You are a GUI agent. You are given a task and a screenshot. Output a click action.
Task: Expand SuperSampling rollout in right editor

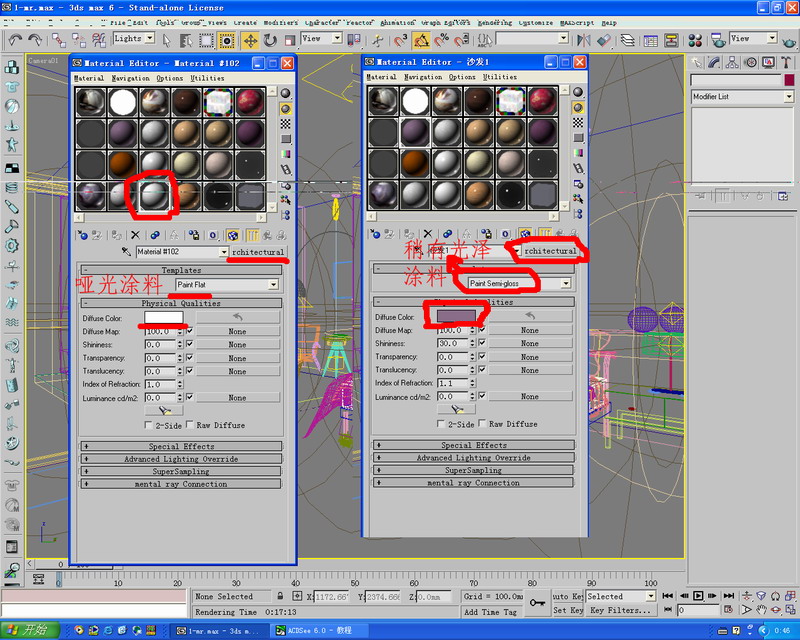(x=473, y=470)
